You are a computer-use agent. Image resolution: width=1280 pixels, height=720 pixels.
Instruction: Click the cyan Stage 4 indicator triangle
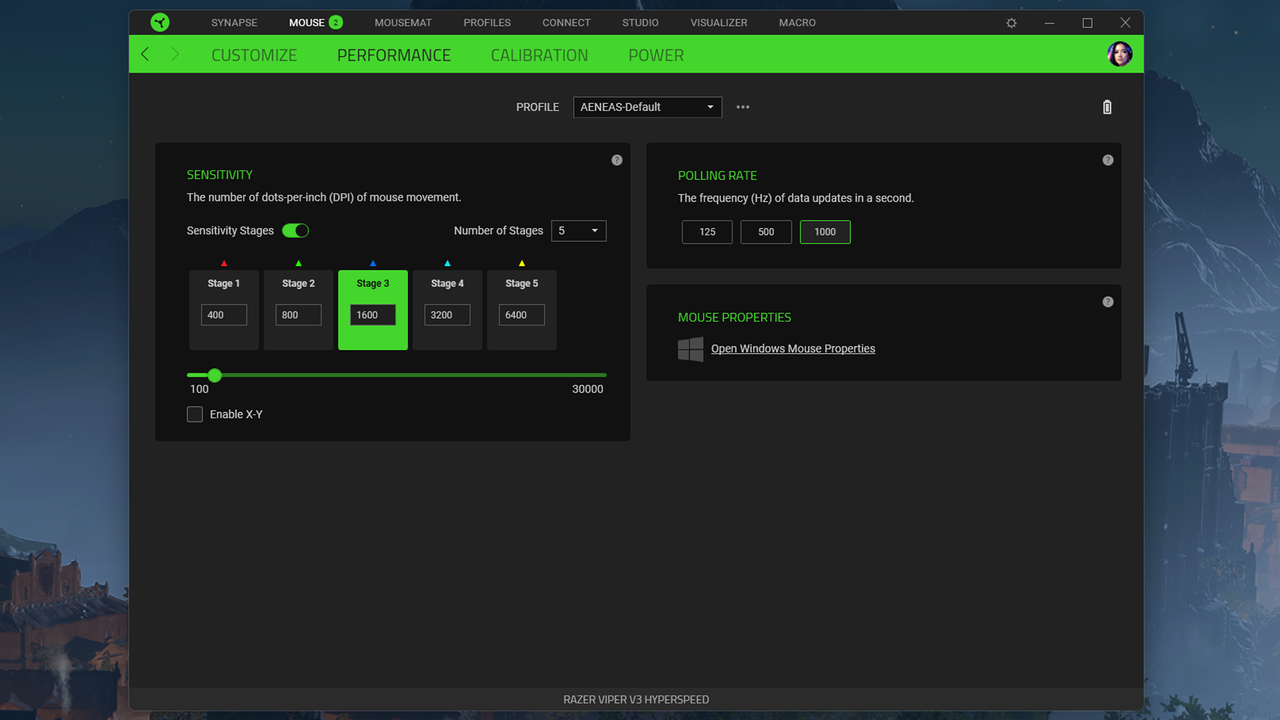(447, 263)
